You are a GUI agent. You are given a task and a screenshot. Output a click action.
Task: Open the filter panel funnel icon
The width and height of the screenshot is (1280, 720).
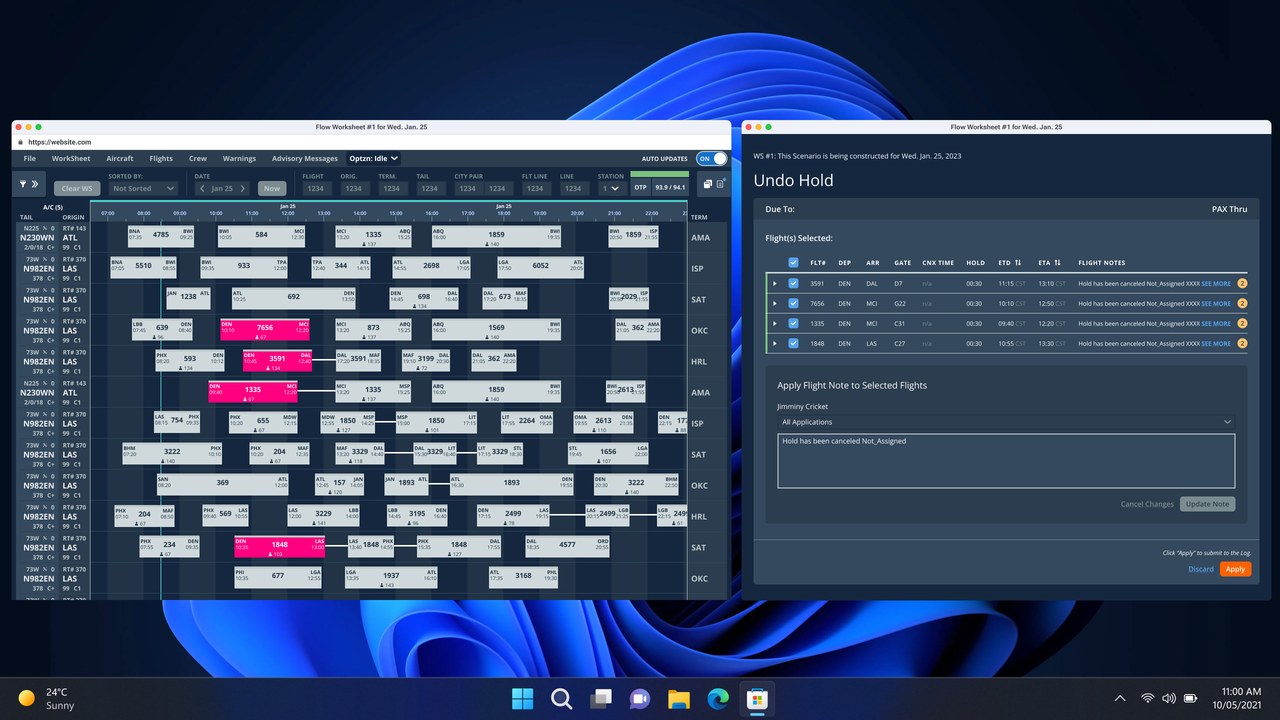(x=22, y=185)
